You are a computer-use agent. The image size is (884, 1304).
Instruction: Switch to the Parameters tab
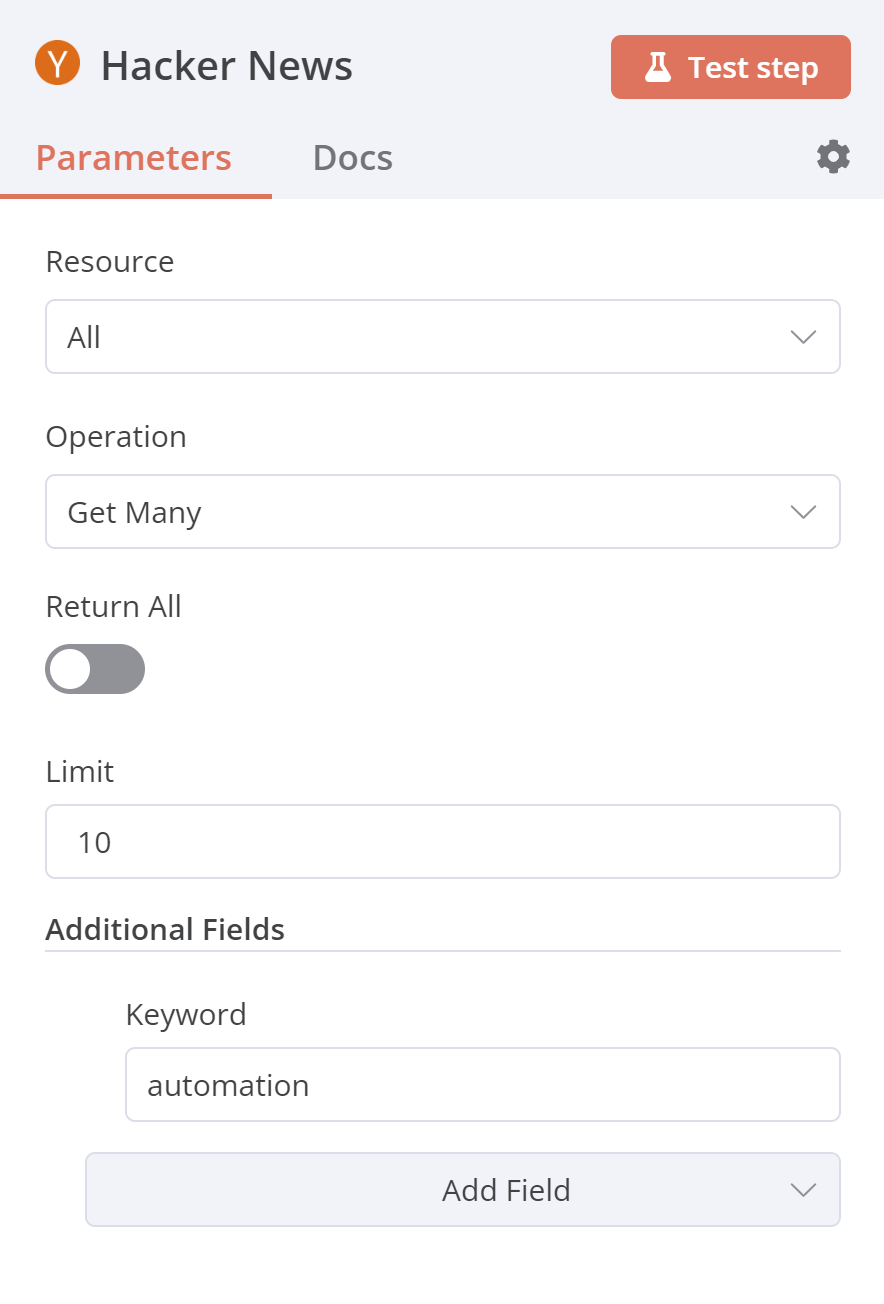(x=134, y=158)
